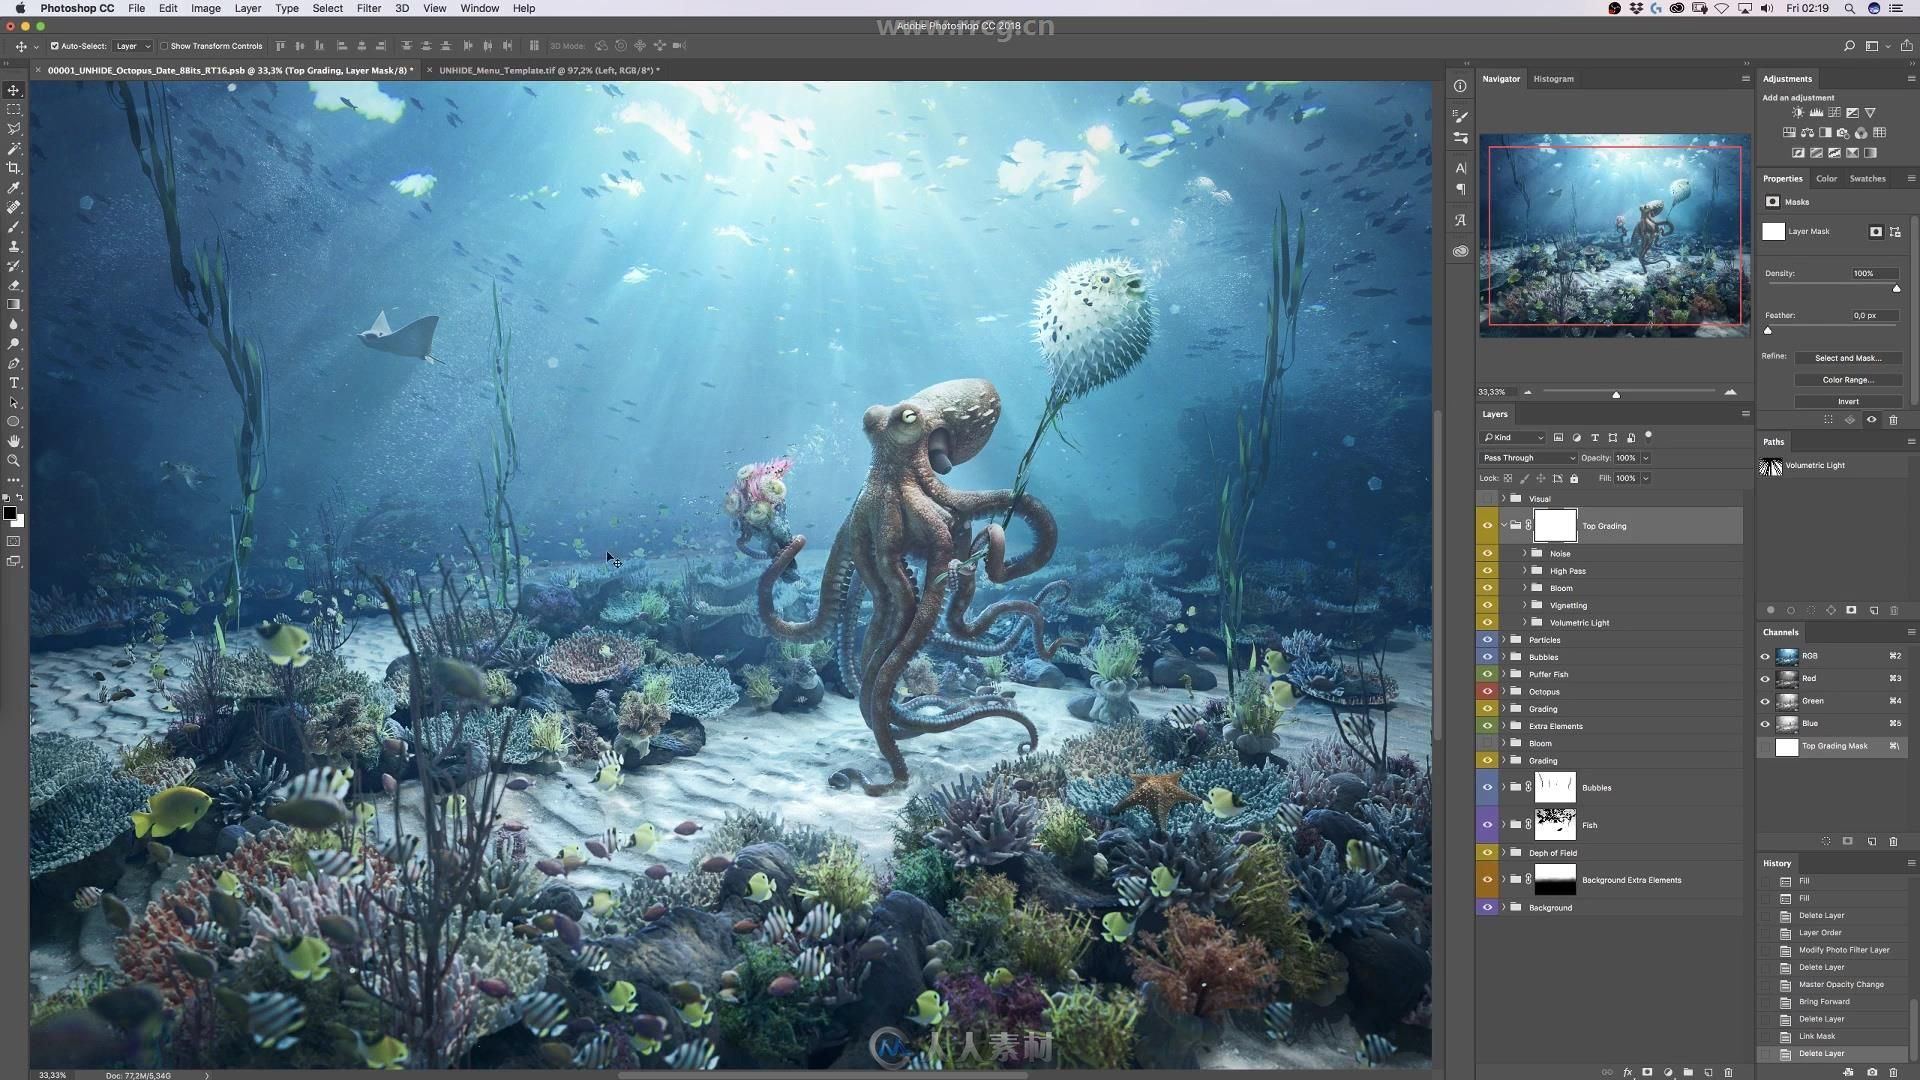Expand the Octopus layer group

[1503, 691]
